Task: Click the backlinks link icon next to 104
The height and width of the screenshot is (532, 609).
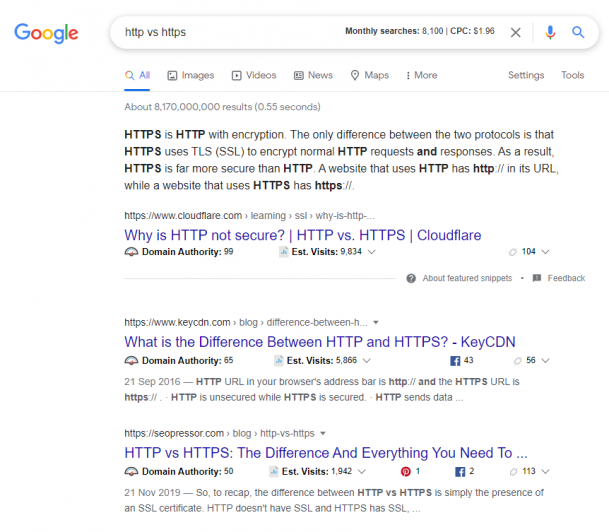Action: 513,252
